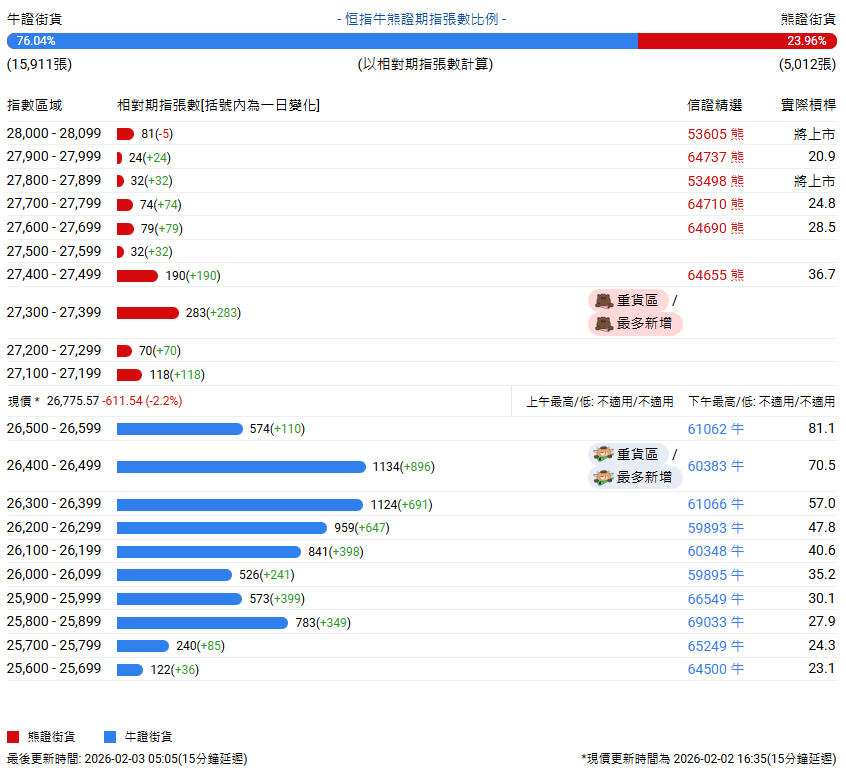Click the red bar for 27,400 - 27,499
Image resolution: width=846 pixels, height=780 pixels.
[x=138, y=276]
